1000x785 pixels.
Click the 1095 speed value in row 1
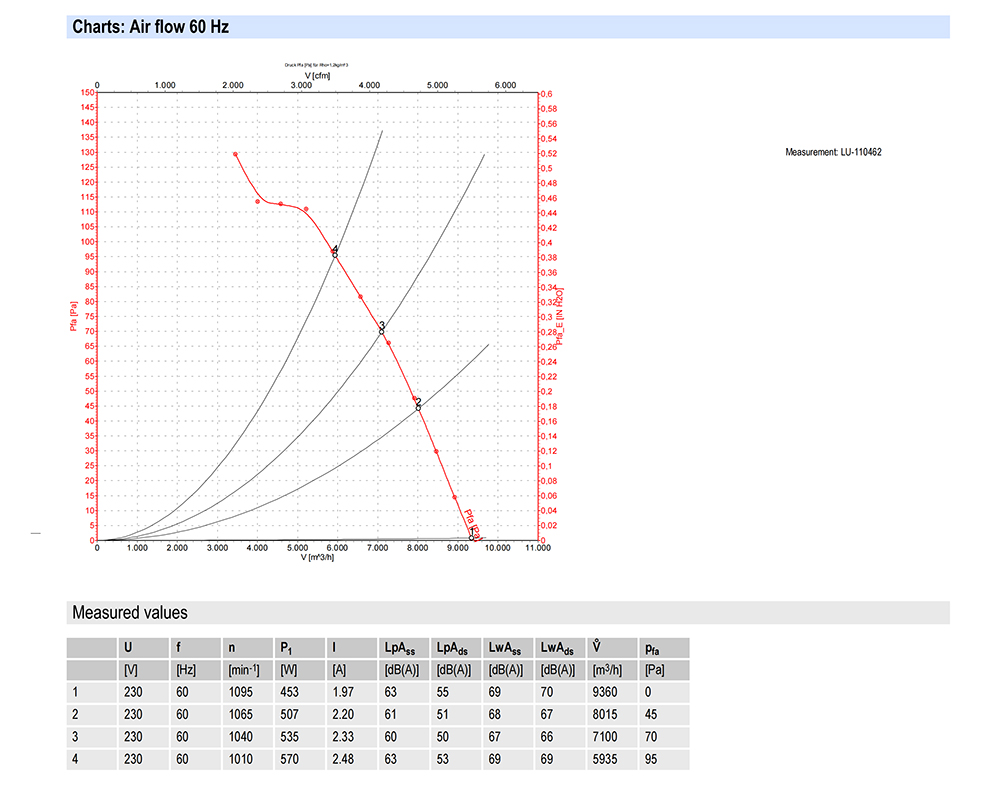coord(241,692)
